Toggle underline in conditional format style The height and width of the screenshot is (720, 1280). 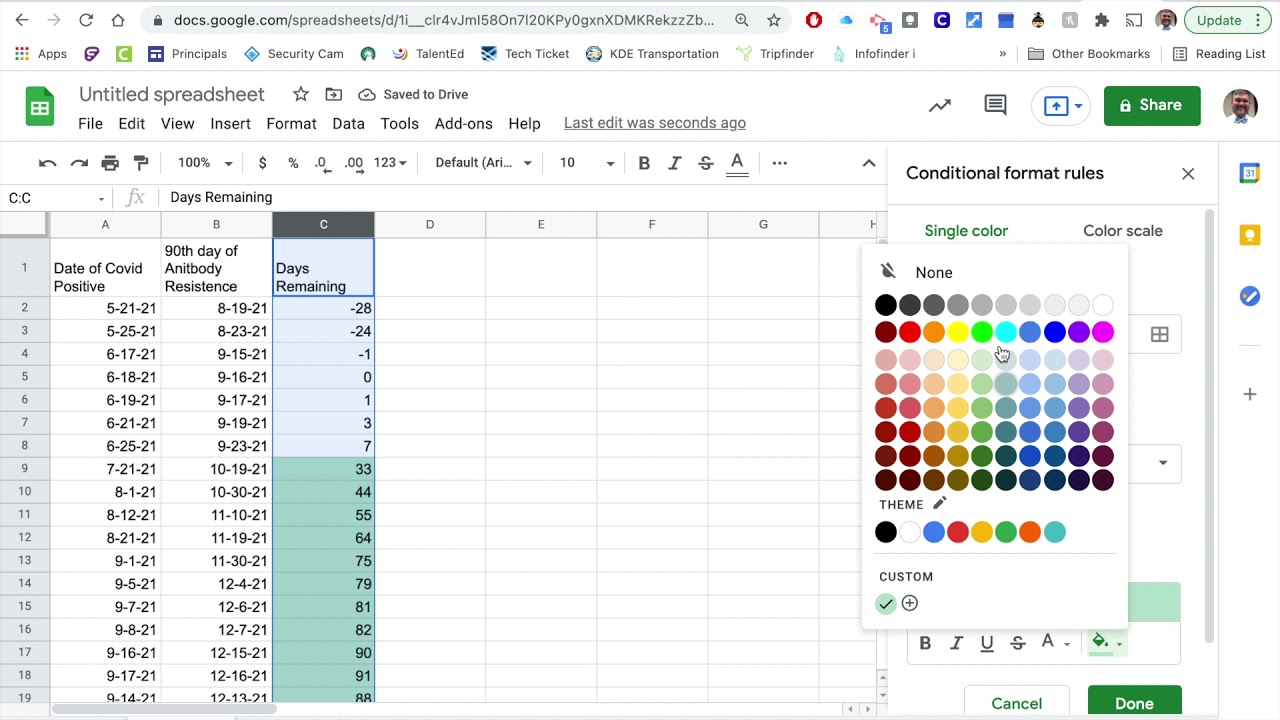(x=987, y=643)
